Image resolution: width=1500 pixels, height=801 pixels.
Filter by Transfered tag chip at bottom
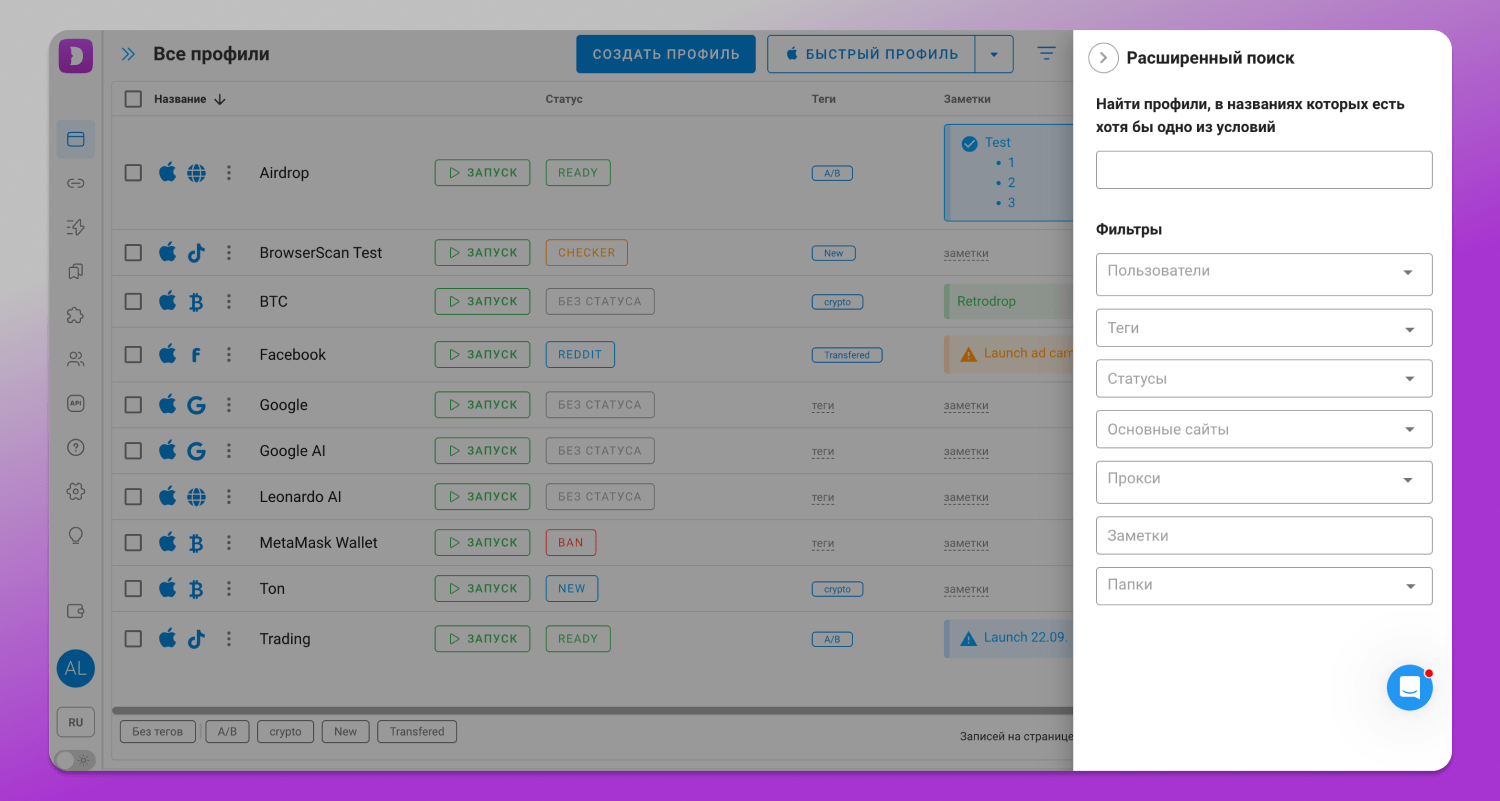tap(417, 732)
